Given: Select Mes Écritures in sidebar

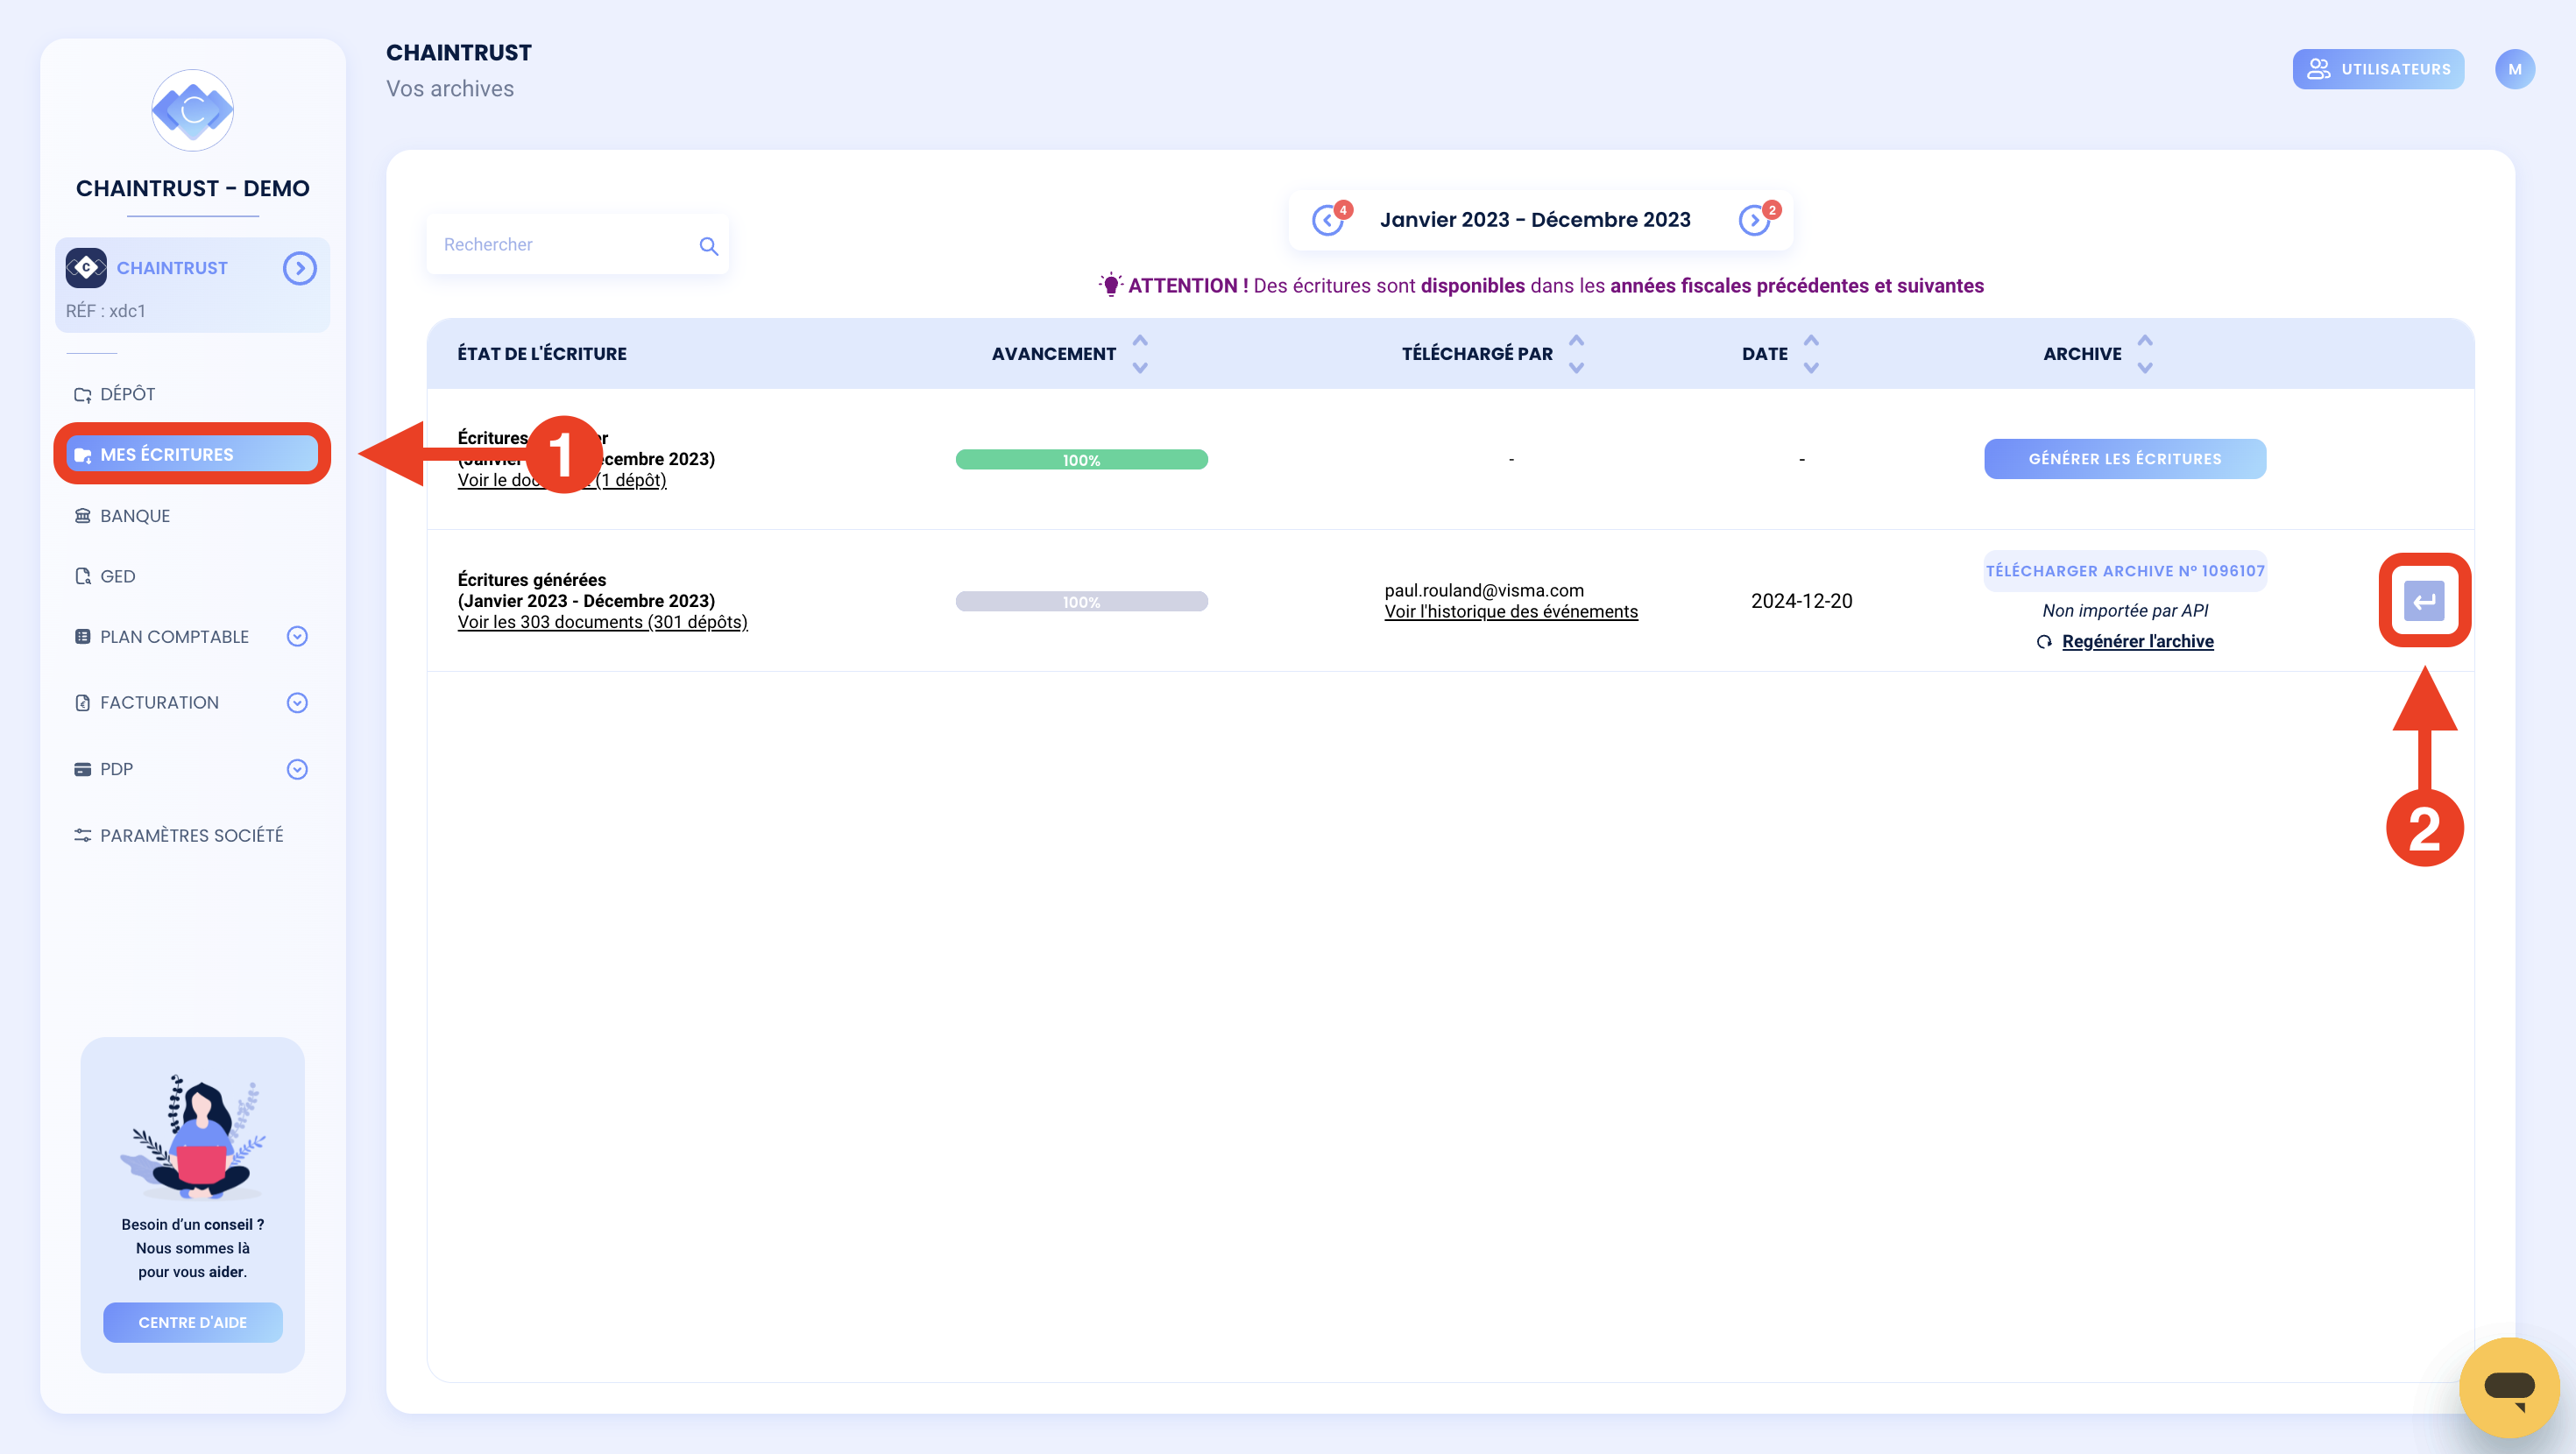Looking at the screenshot, I should pos(193,454).
